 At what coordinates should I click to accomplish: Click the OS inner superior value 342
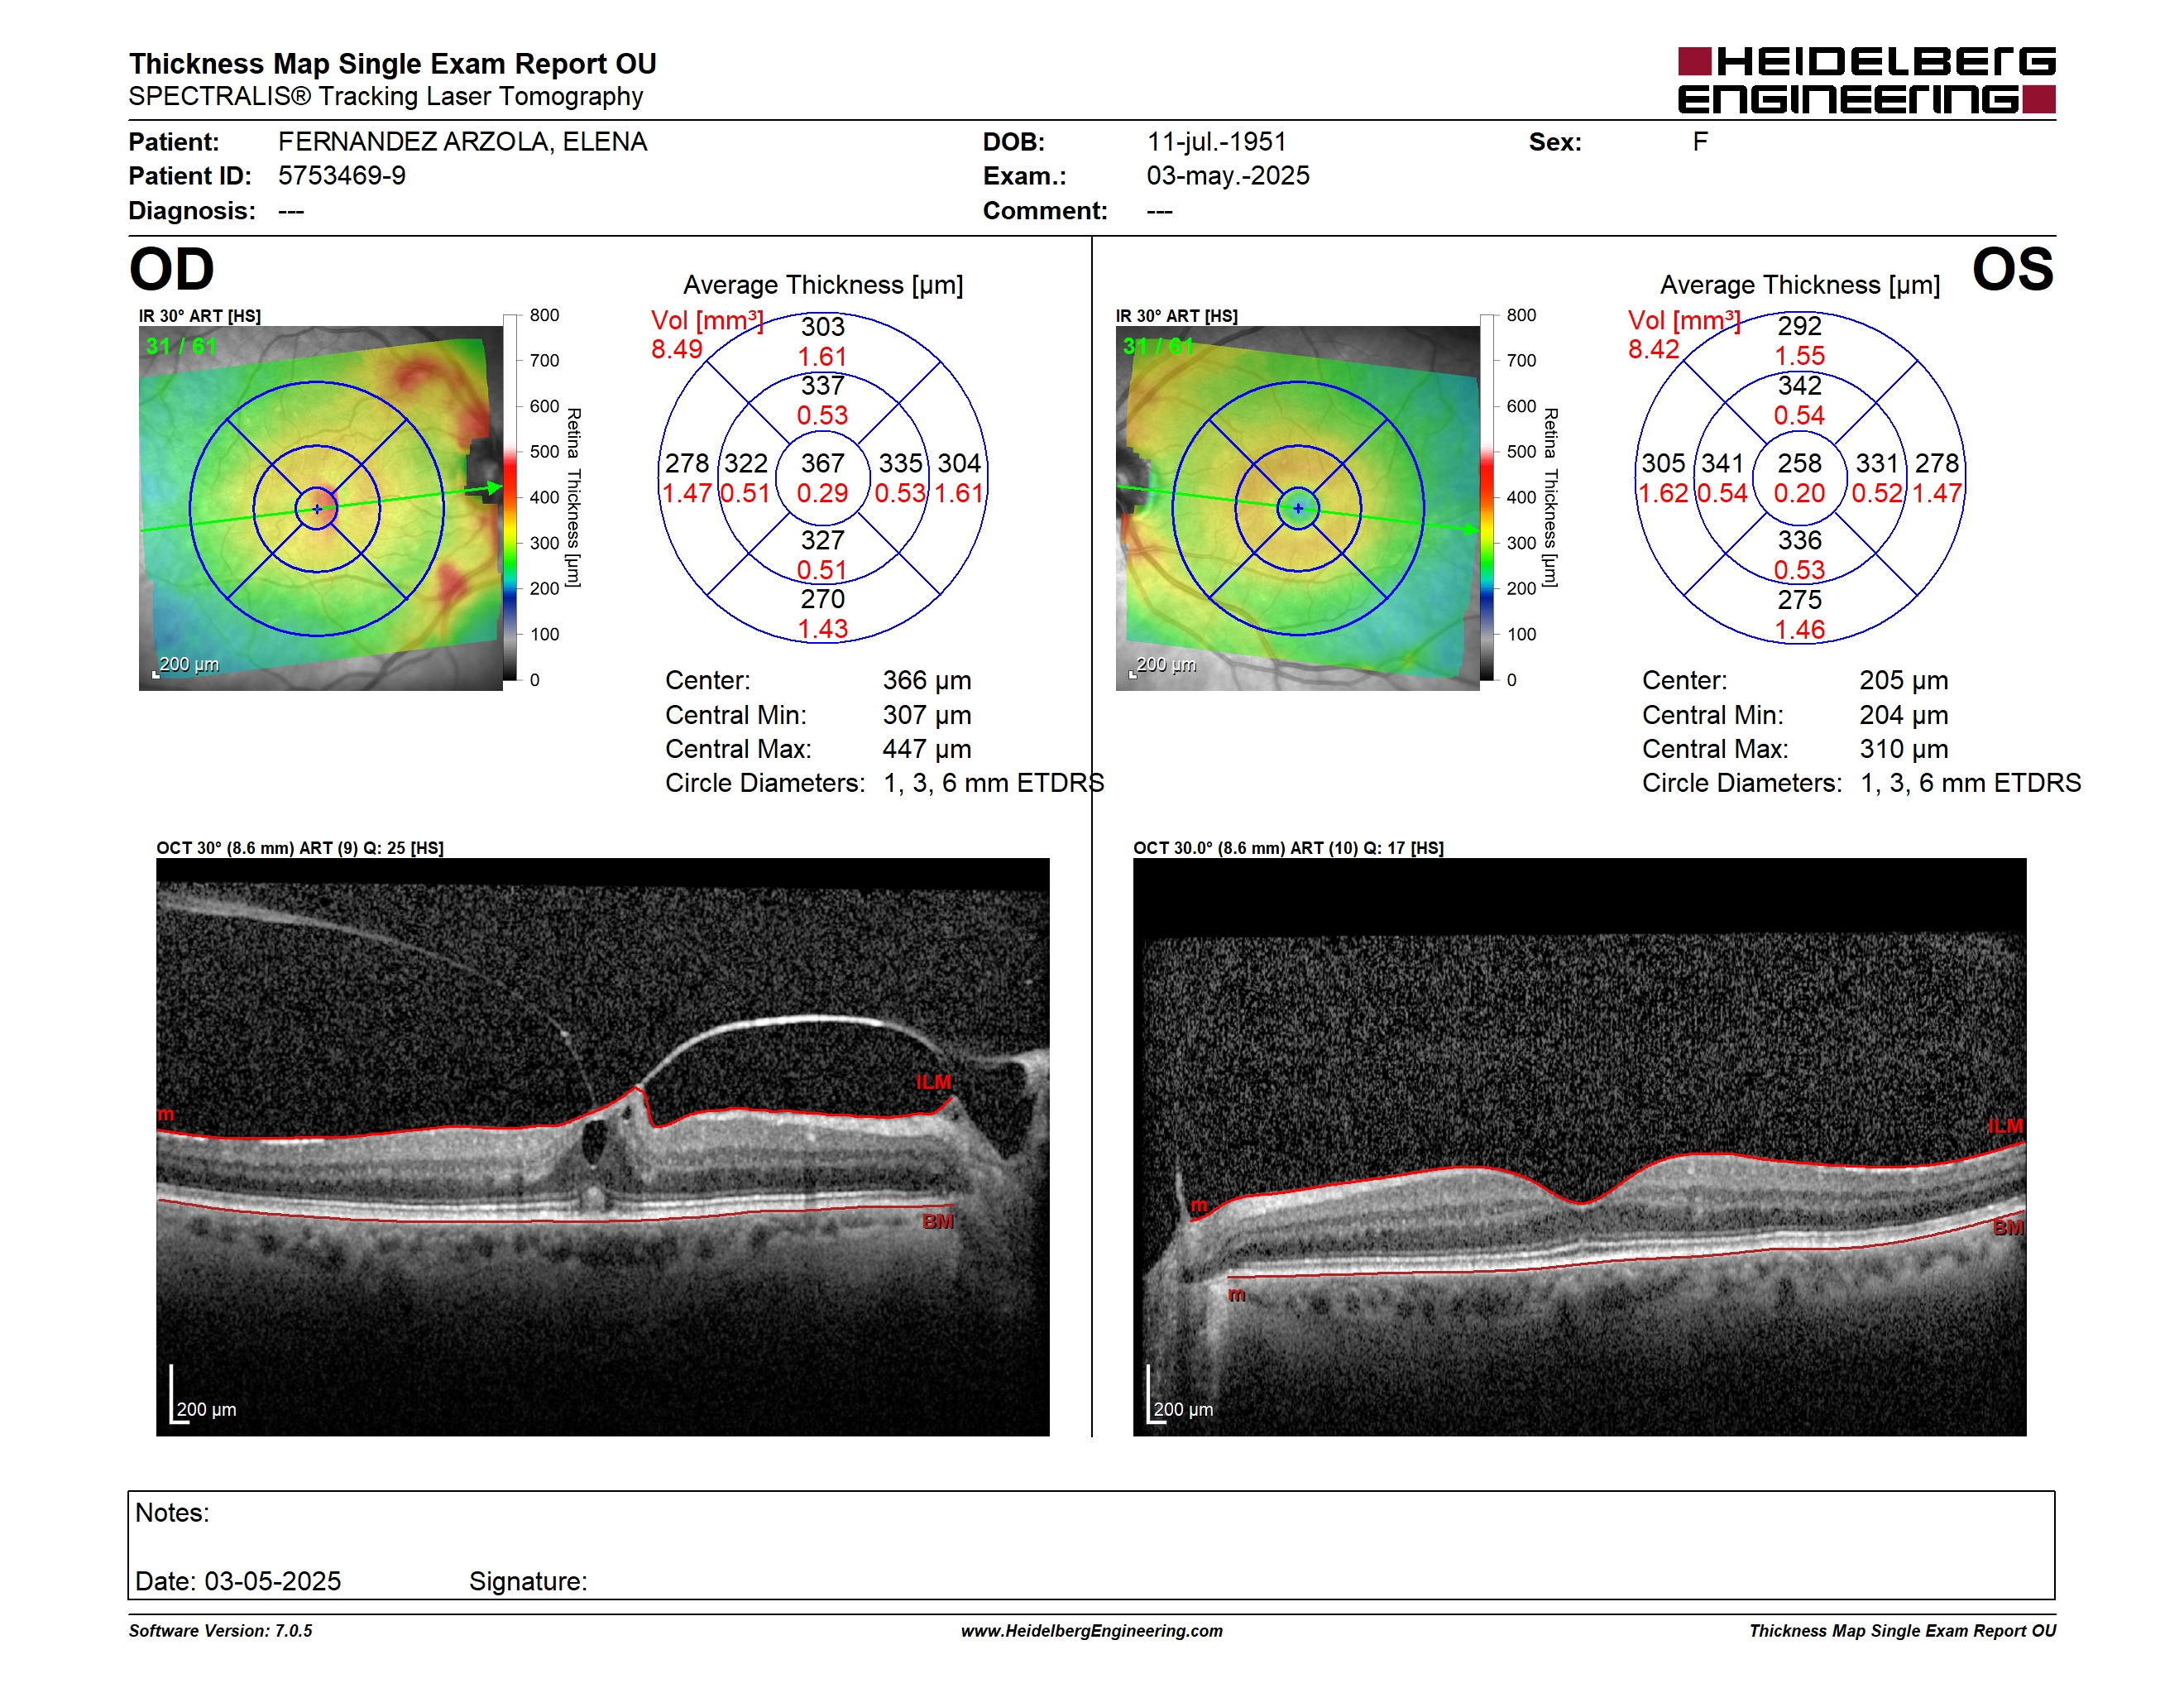point(1800,385)
